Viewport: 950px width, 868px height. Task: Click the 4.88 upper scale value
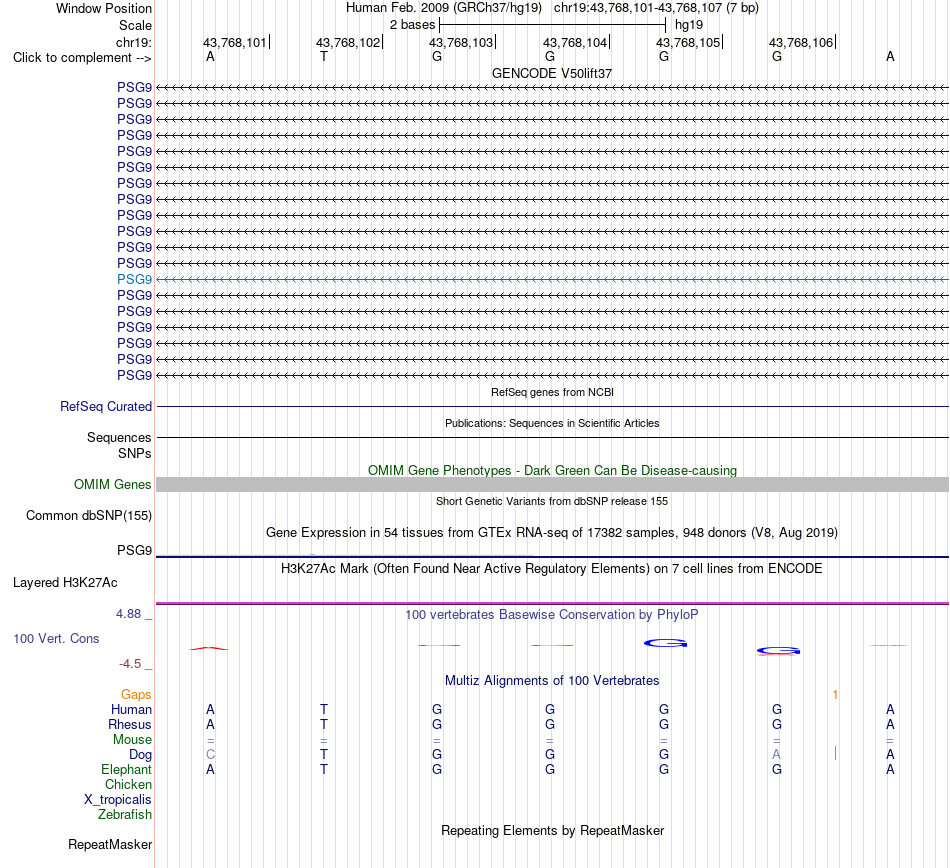128,614
